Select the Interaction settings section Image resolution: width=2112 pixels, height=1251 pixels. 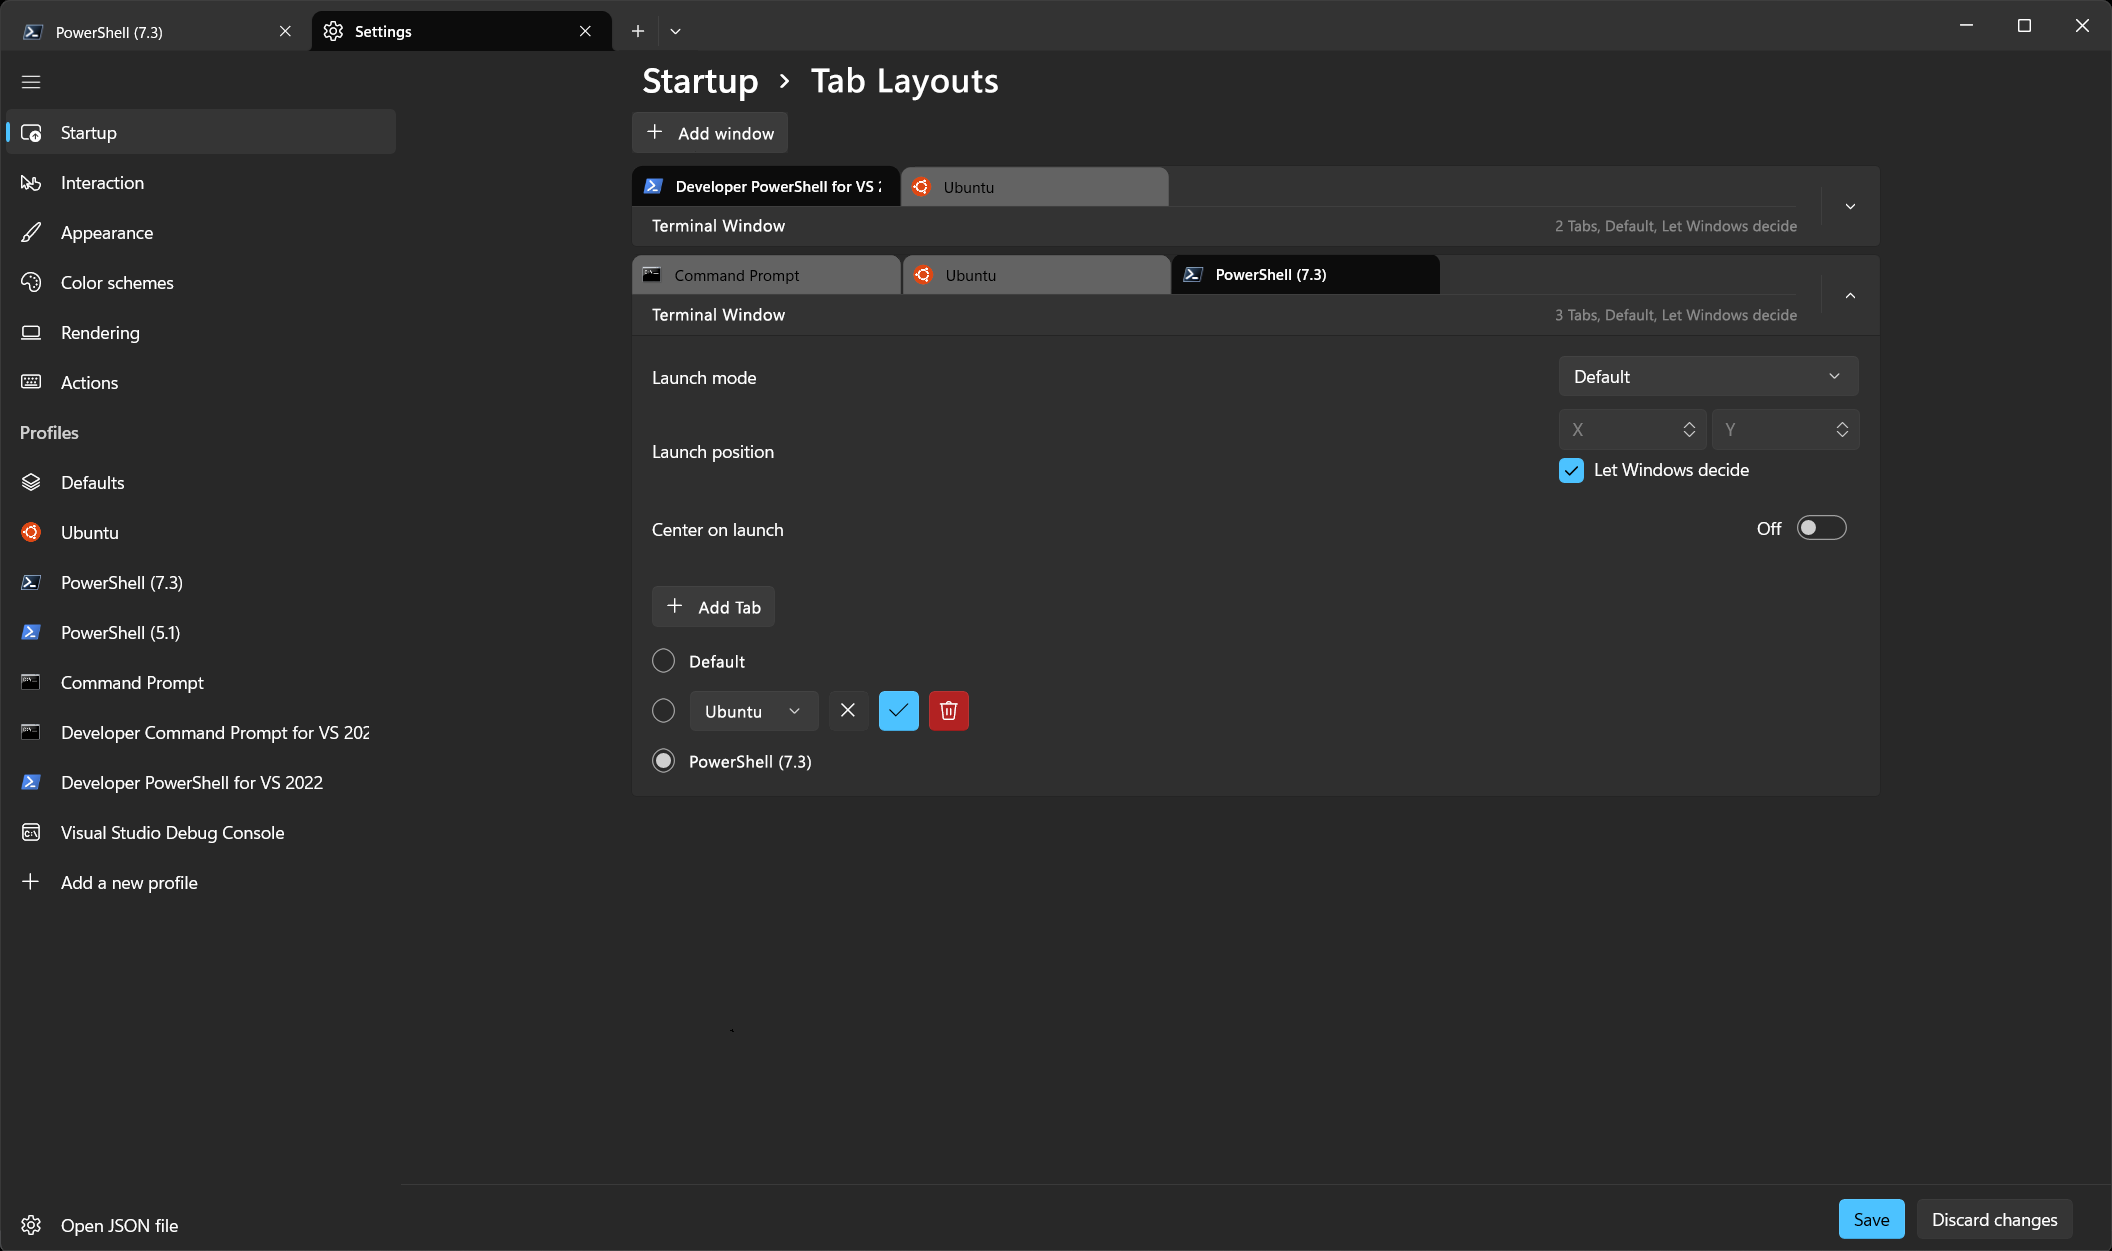click(x=102, y=182)
